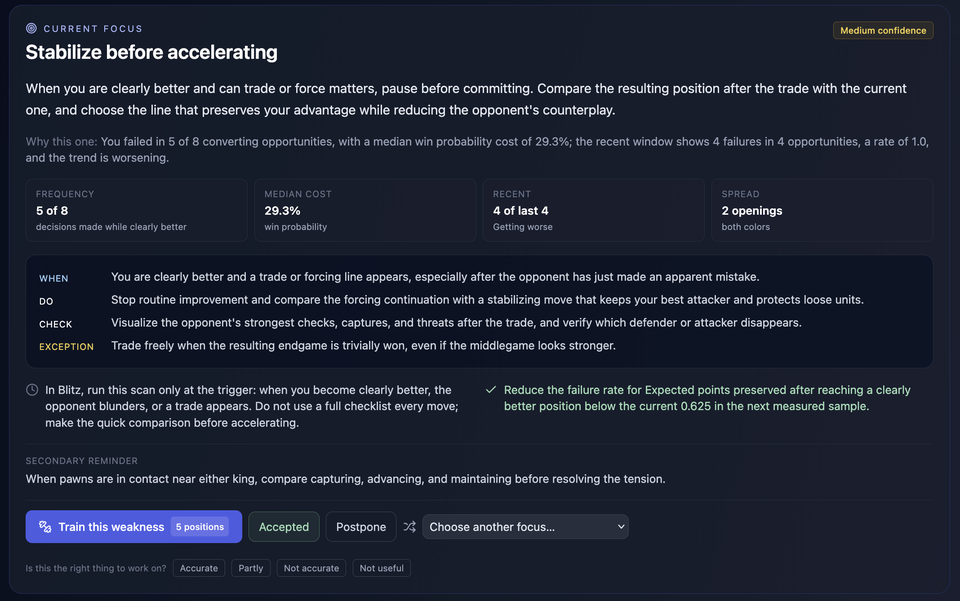Start Train this weakness session
This screenshot has height=601, width=960.
point(133,526)
